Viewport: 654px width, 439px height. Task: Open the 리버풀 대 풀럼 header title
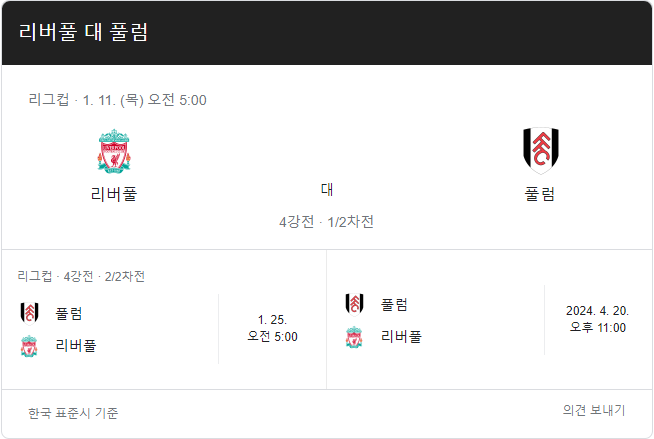83,32
